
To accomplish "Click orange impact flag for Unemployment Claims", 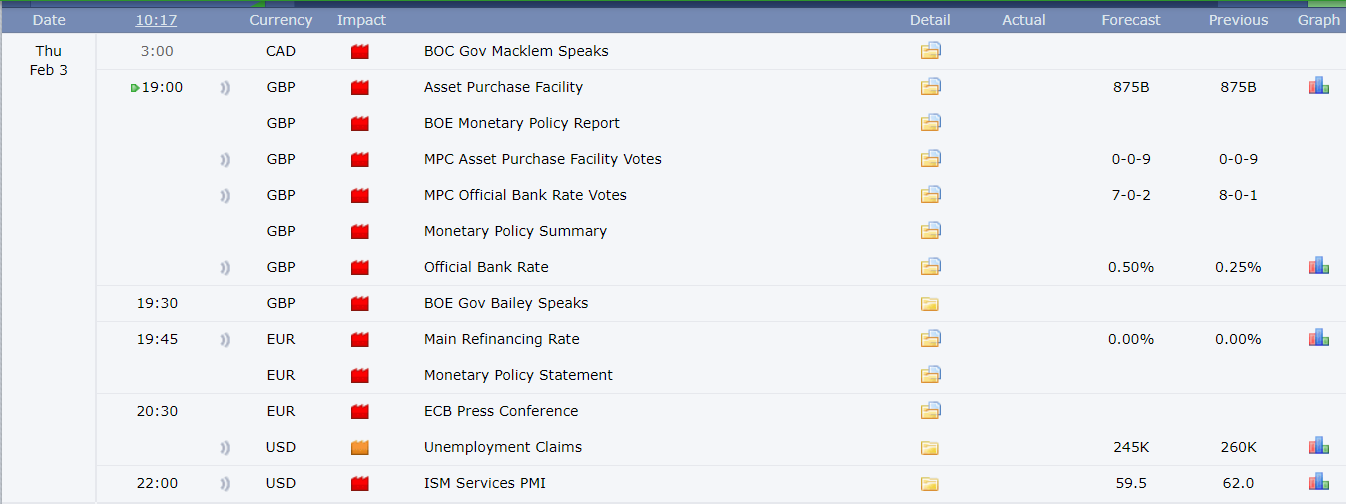I will point(360,447).
